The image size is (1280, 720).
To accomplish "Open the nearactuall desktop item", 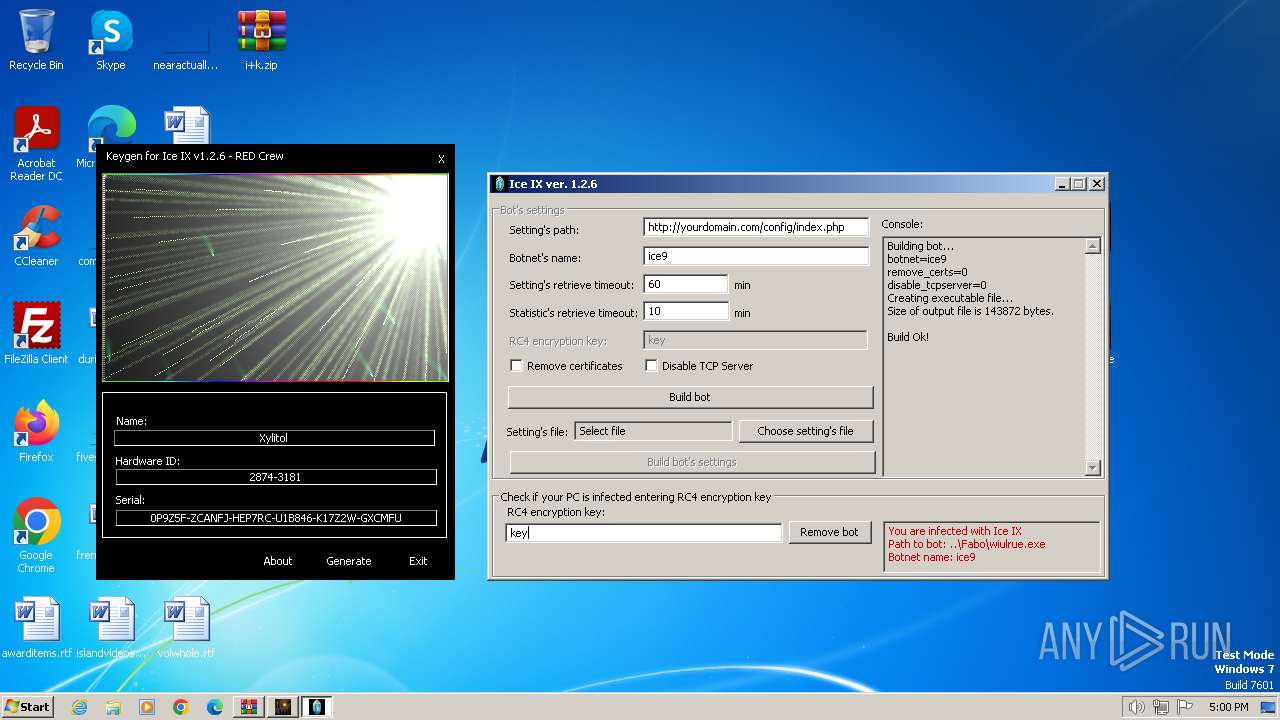I will [x=186, y=40].
